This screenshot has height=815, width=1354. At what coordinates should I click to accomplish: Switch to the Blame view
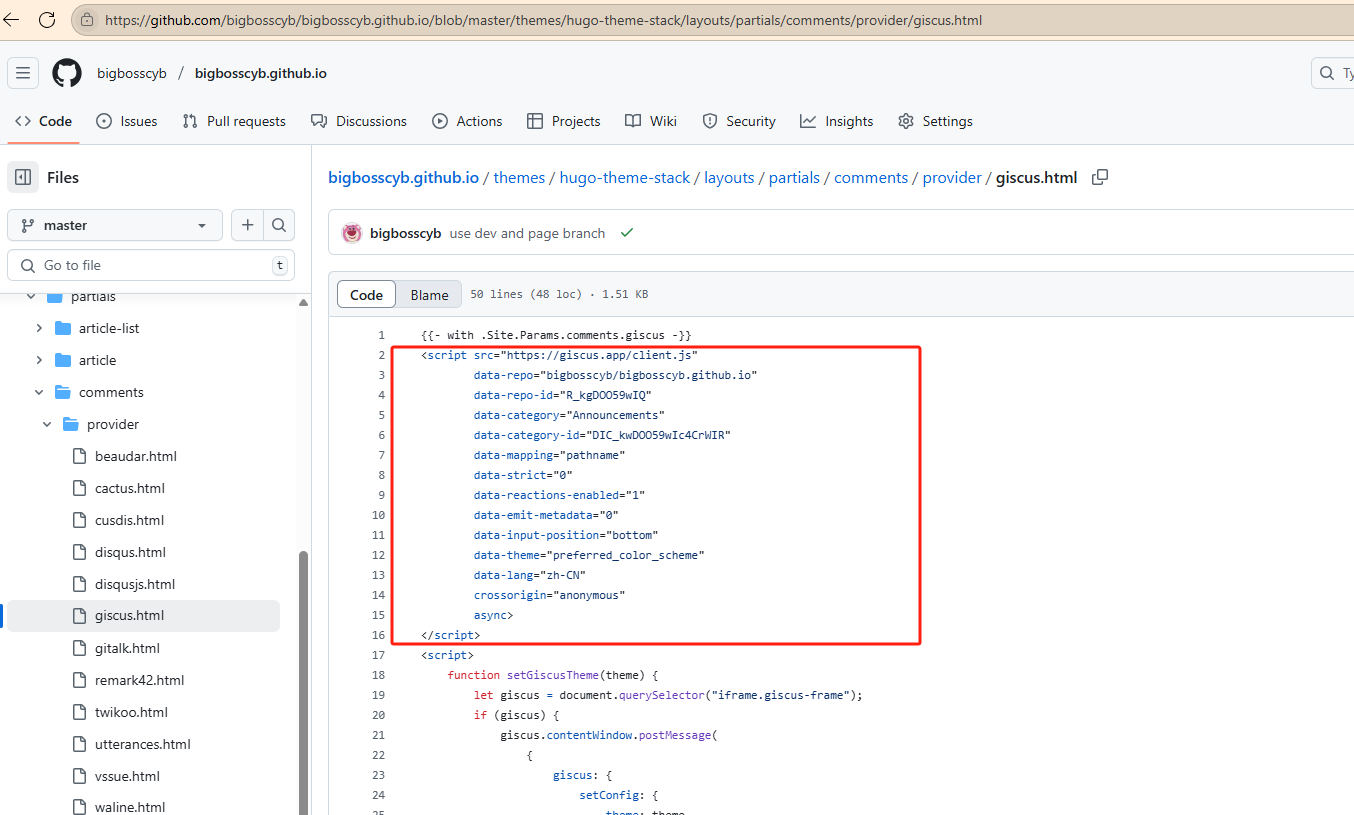pyautogui.click(x=429, y=295)
